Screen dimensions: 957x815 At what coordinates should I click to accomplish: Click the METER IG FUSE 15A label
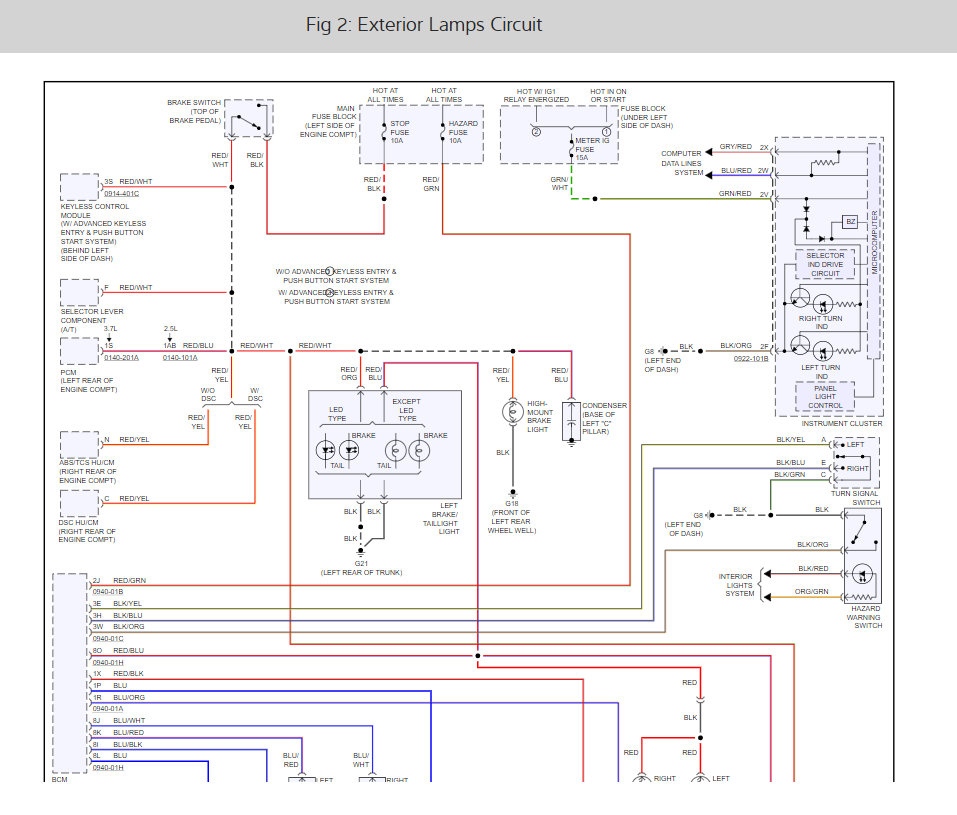[x=592, y=149]
